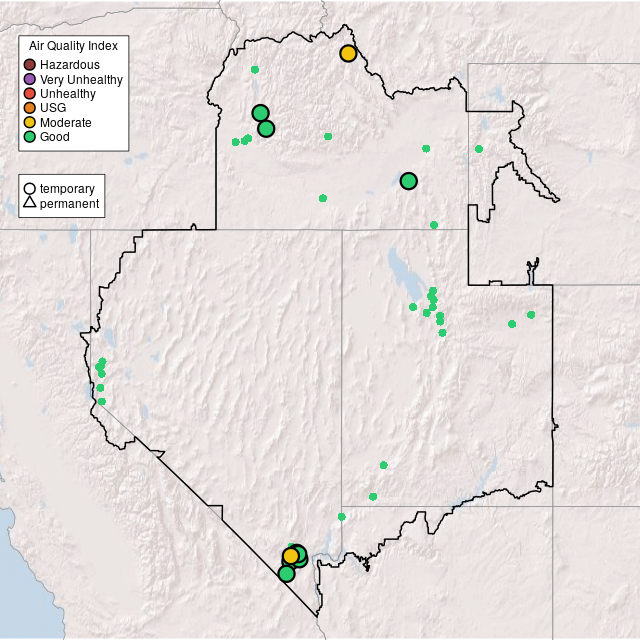Image resolution: width=640 pixels, height=640 pixels.
Task: Click the "permanent" legend label text
Action: (69, 203)
